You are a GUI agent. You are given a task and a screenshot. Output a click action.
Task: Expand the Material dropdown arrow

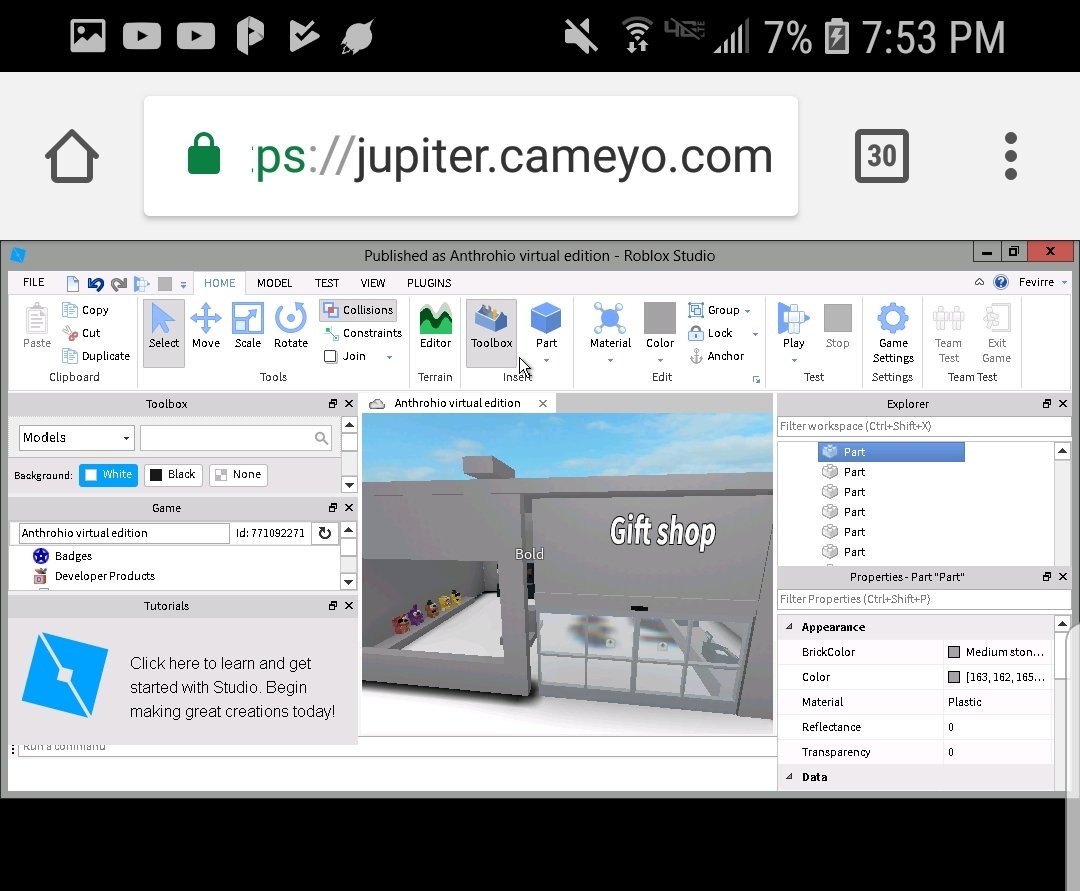tap(610, 360)
